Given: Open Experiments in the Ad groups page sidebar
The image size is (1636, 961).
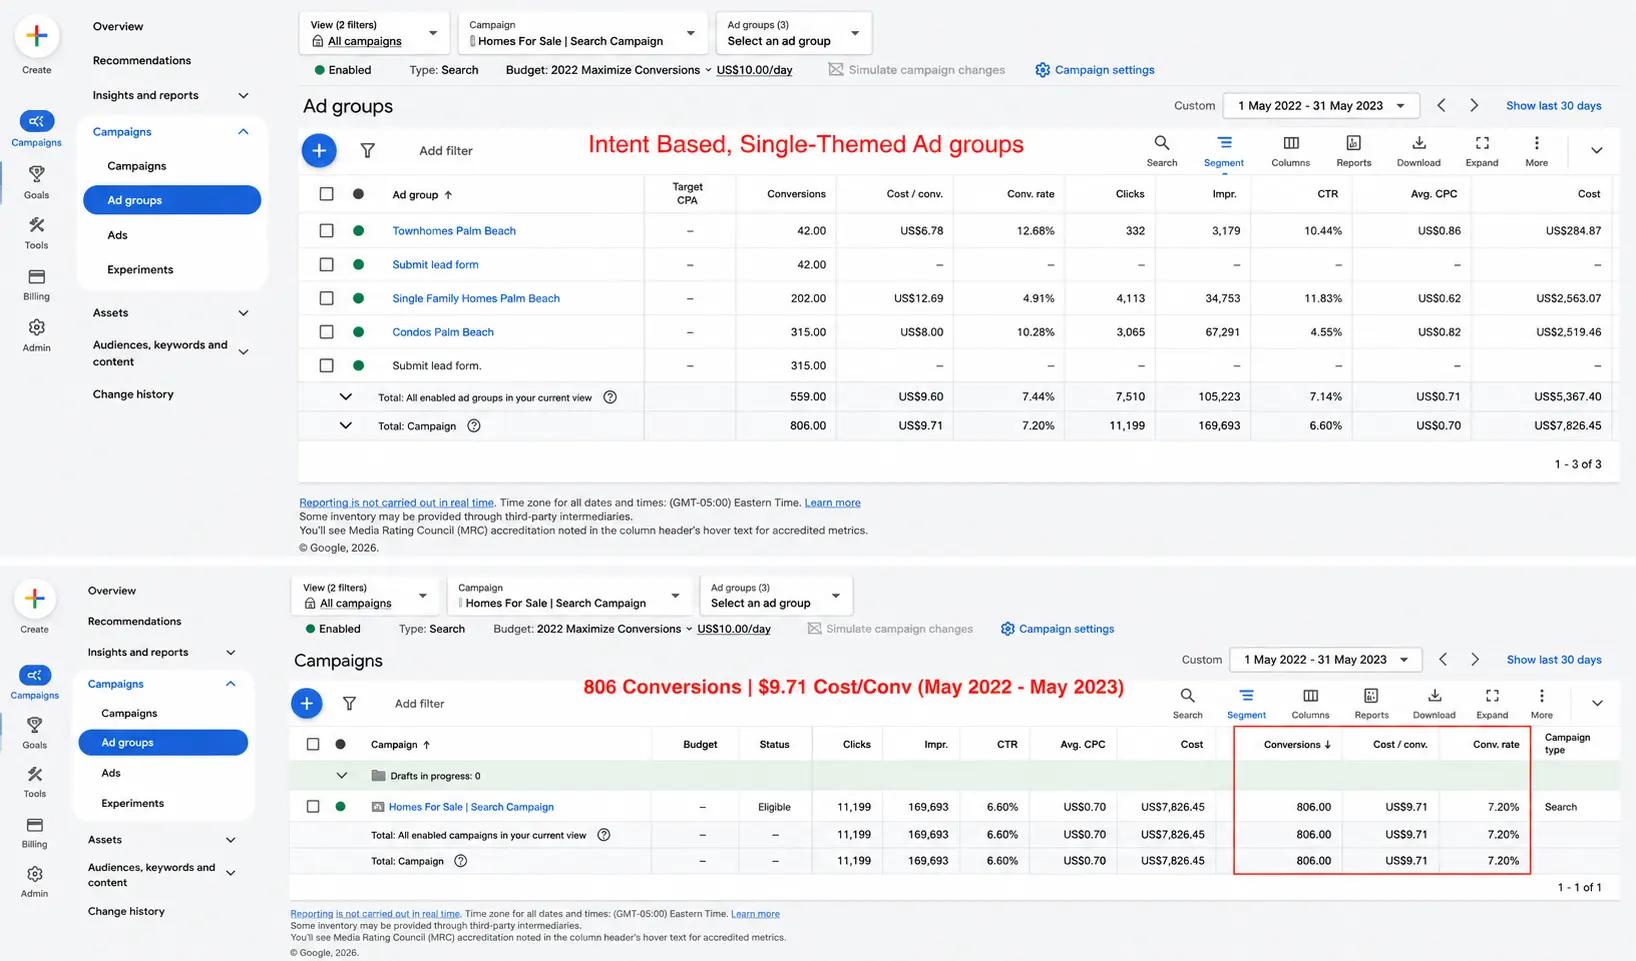Looking at the screenshot, I should 140,270.
